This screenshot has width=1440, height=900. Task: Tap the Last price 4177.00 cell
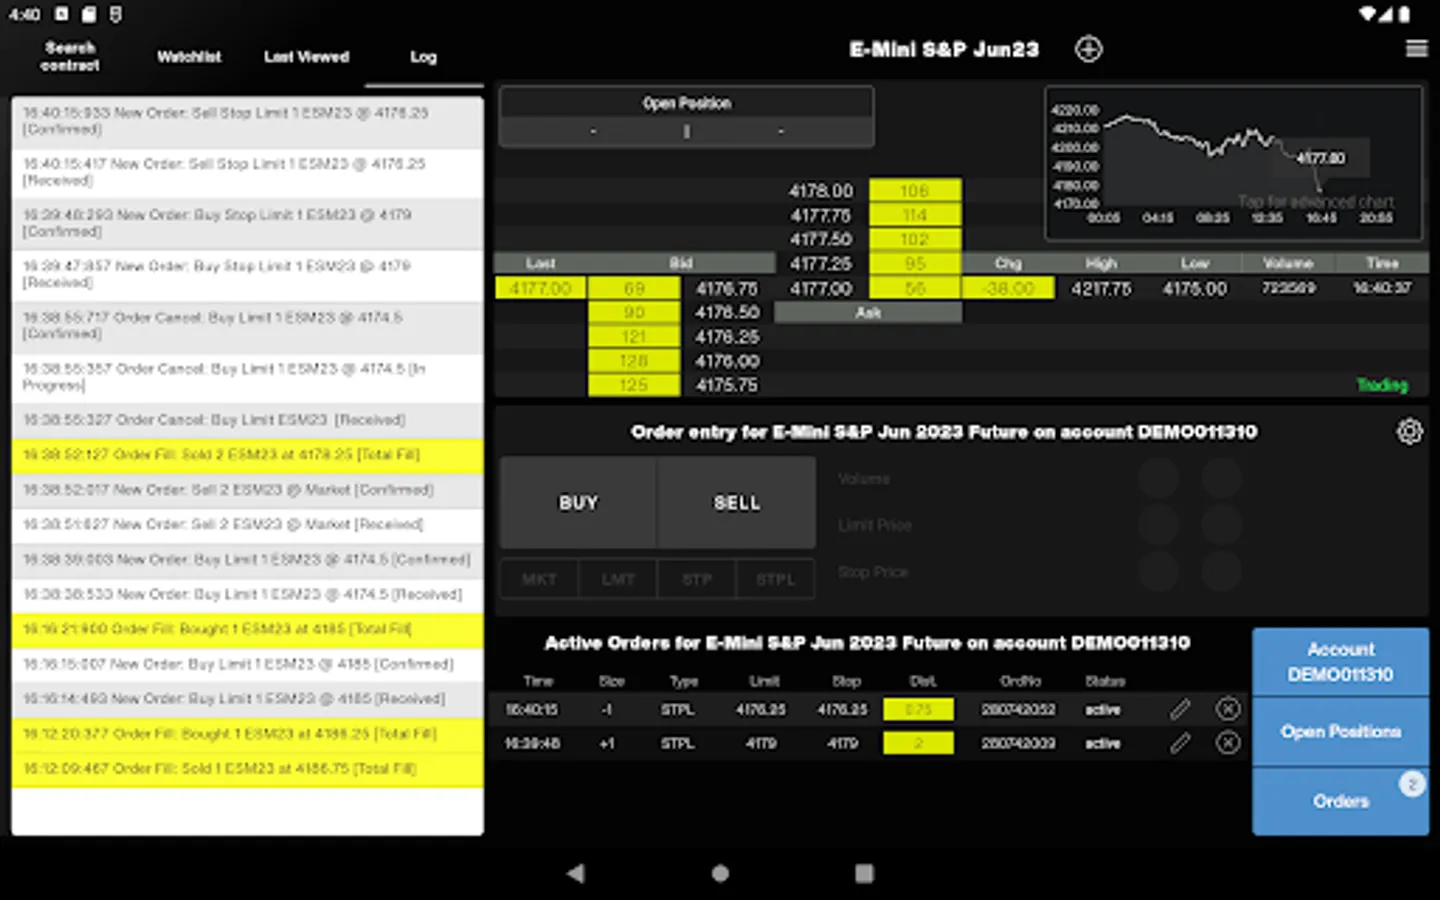[541, 288]
